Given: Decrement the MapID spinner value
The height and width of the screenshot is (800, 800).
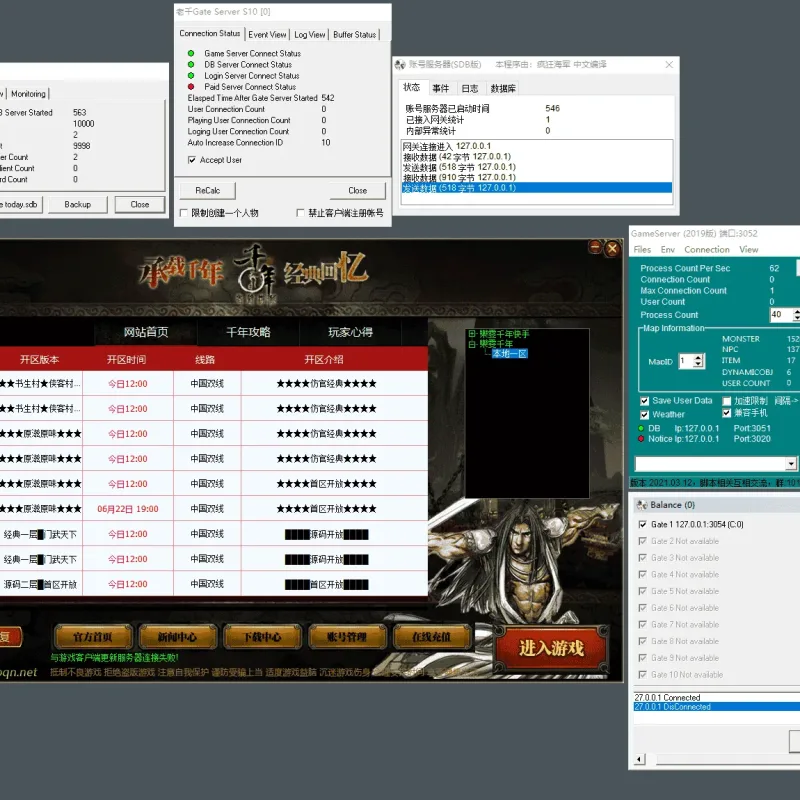Looking at the screenshot, I should point(699,365).
